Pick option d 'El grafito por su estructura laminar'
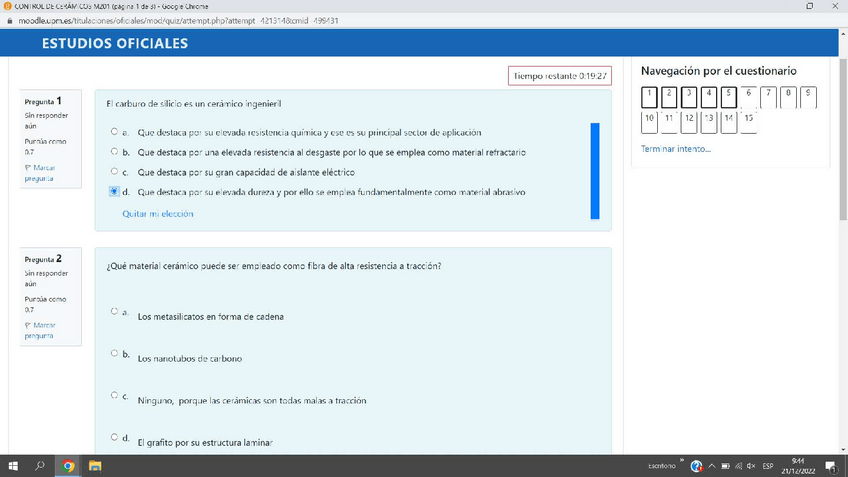This screenshot has height=477, width=848. click(x=114, y=438)
